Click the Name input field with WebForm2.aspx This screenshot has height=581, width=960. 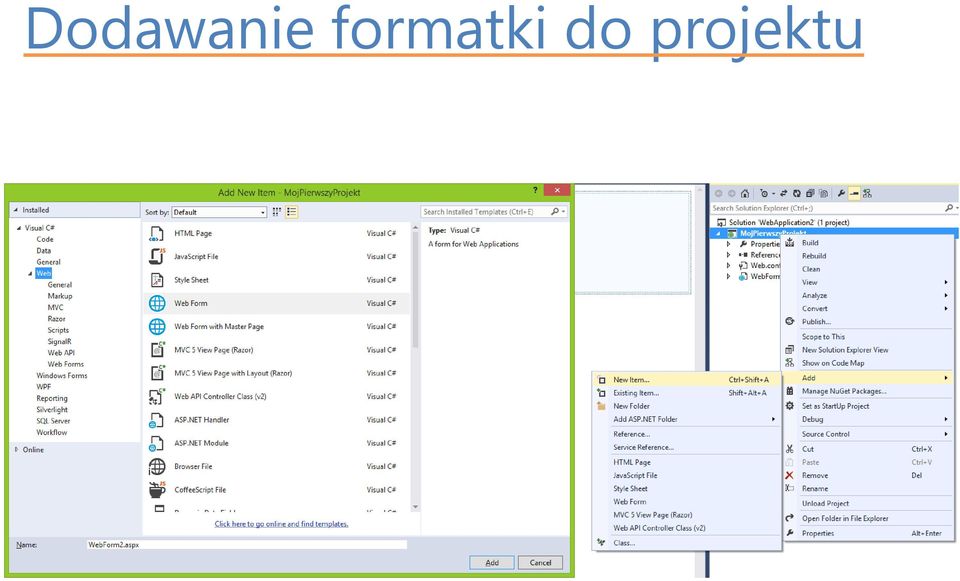click(247, 544)
